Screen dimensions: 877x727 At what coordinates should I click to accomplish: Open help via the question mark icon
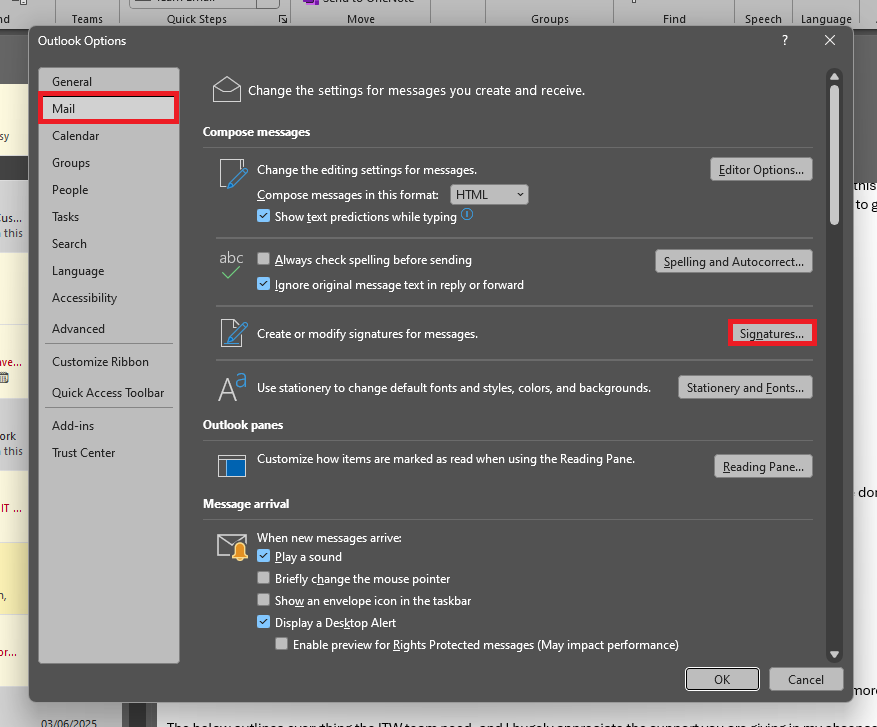tap(784, 40)
